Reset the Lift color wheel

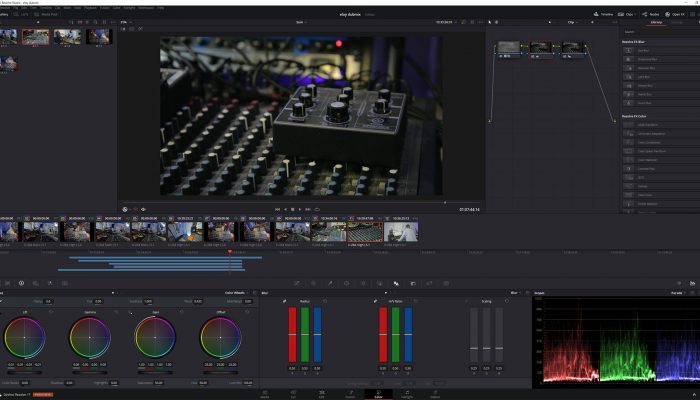[51, 312]
